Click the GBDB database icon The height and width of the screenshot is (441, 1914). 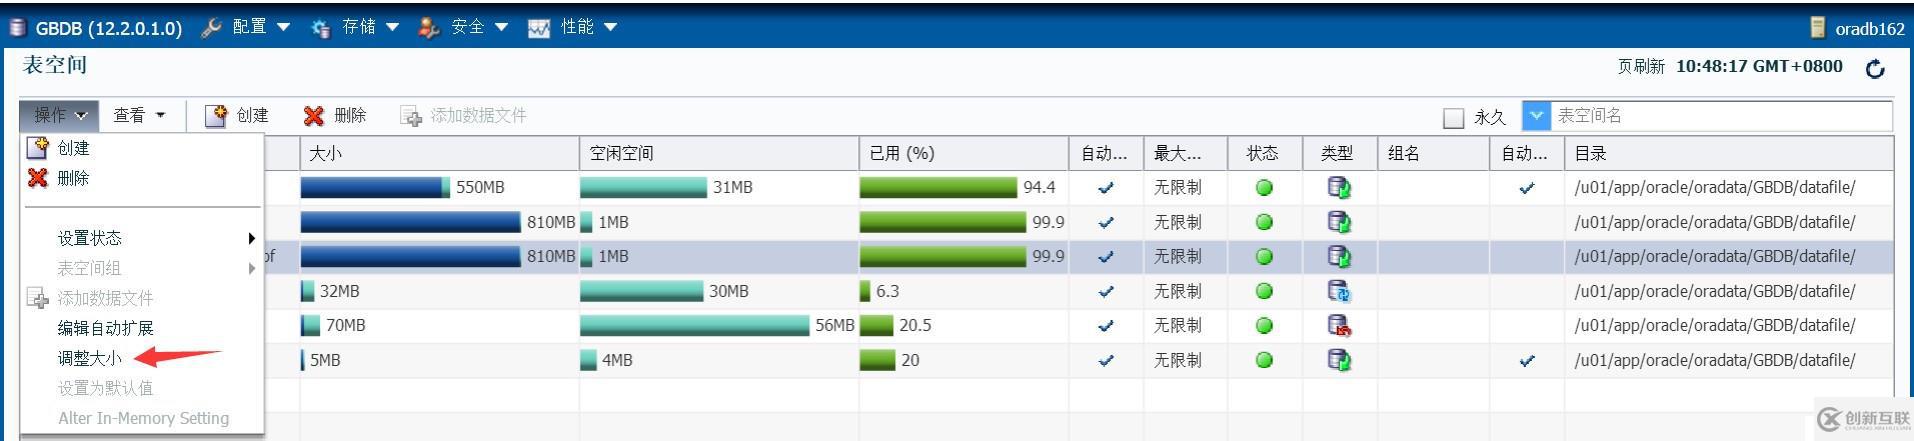coord(17,28)
